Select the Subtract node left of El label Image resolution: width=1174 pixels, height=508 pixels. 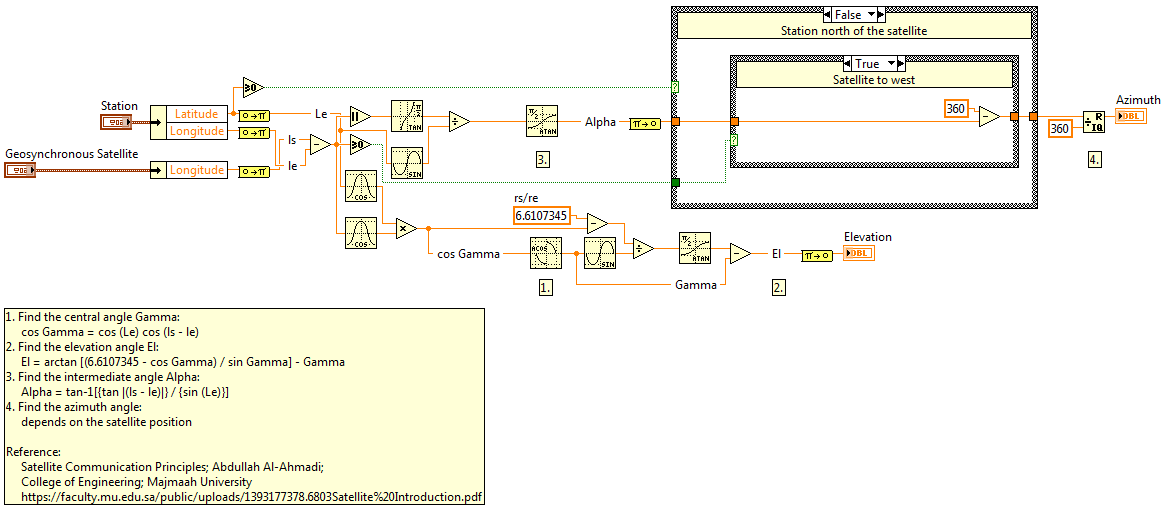point(740,254)
